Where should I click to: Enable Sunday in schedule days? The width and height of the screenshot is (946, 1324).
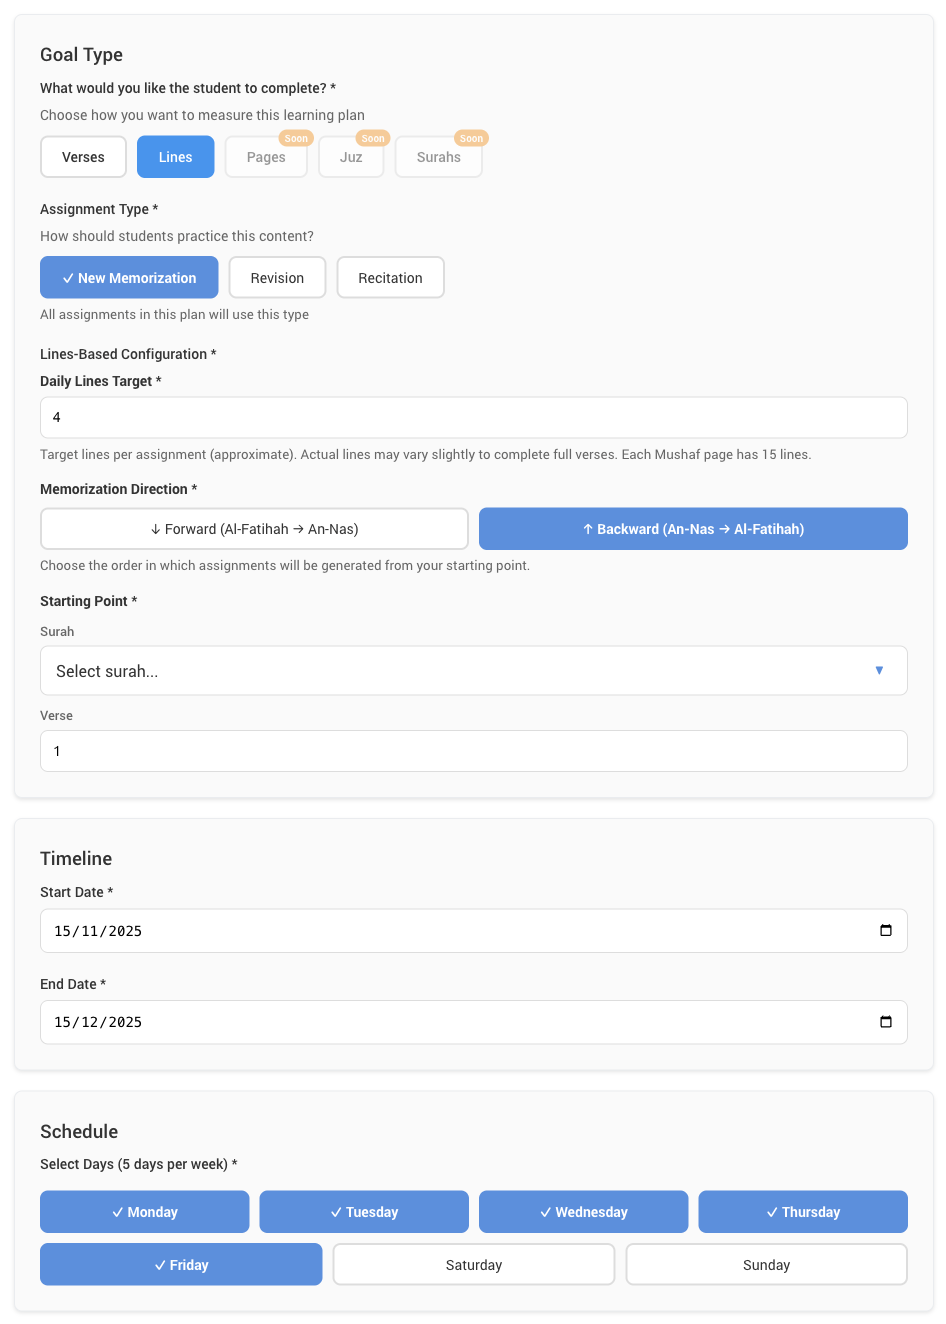click(766, 1265)
